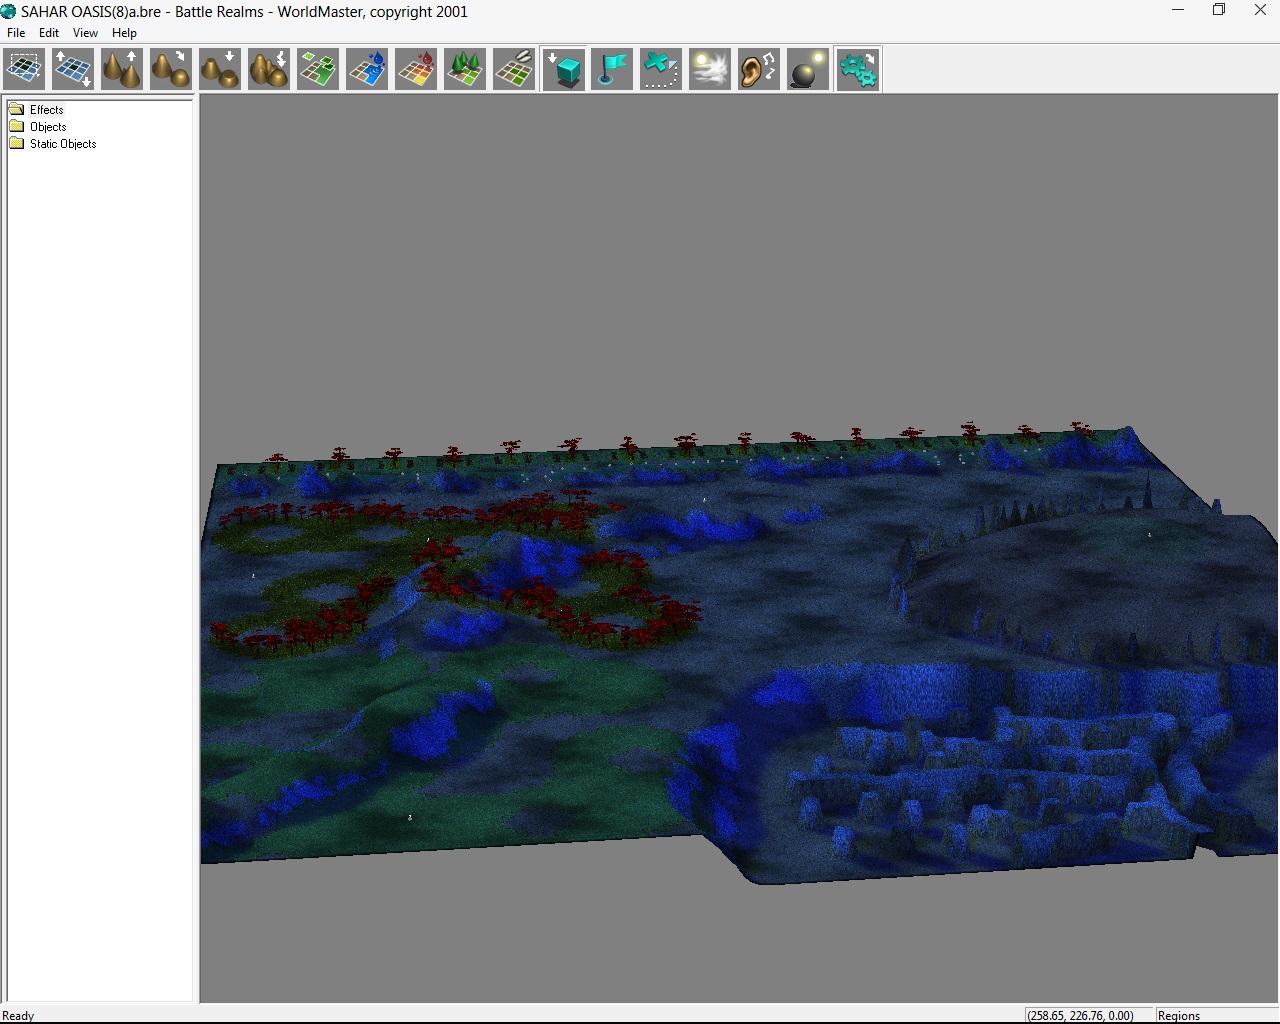The height and width of the screenshot is (1024, 1280).
Task: Toggle the teal gears settings tool
Action: [858, 70]
